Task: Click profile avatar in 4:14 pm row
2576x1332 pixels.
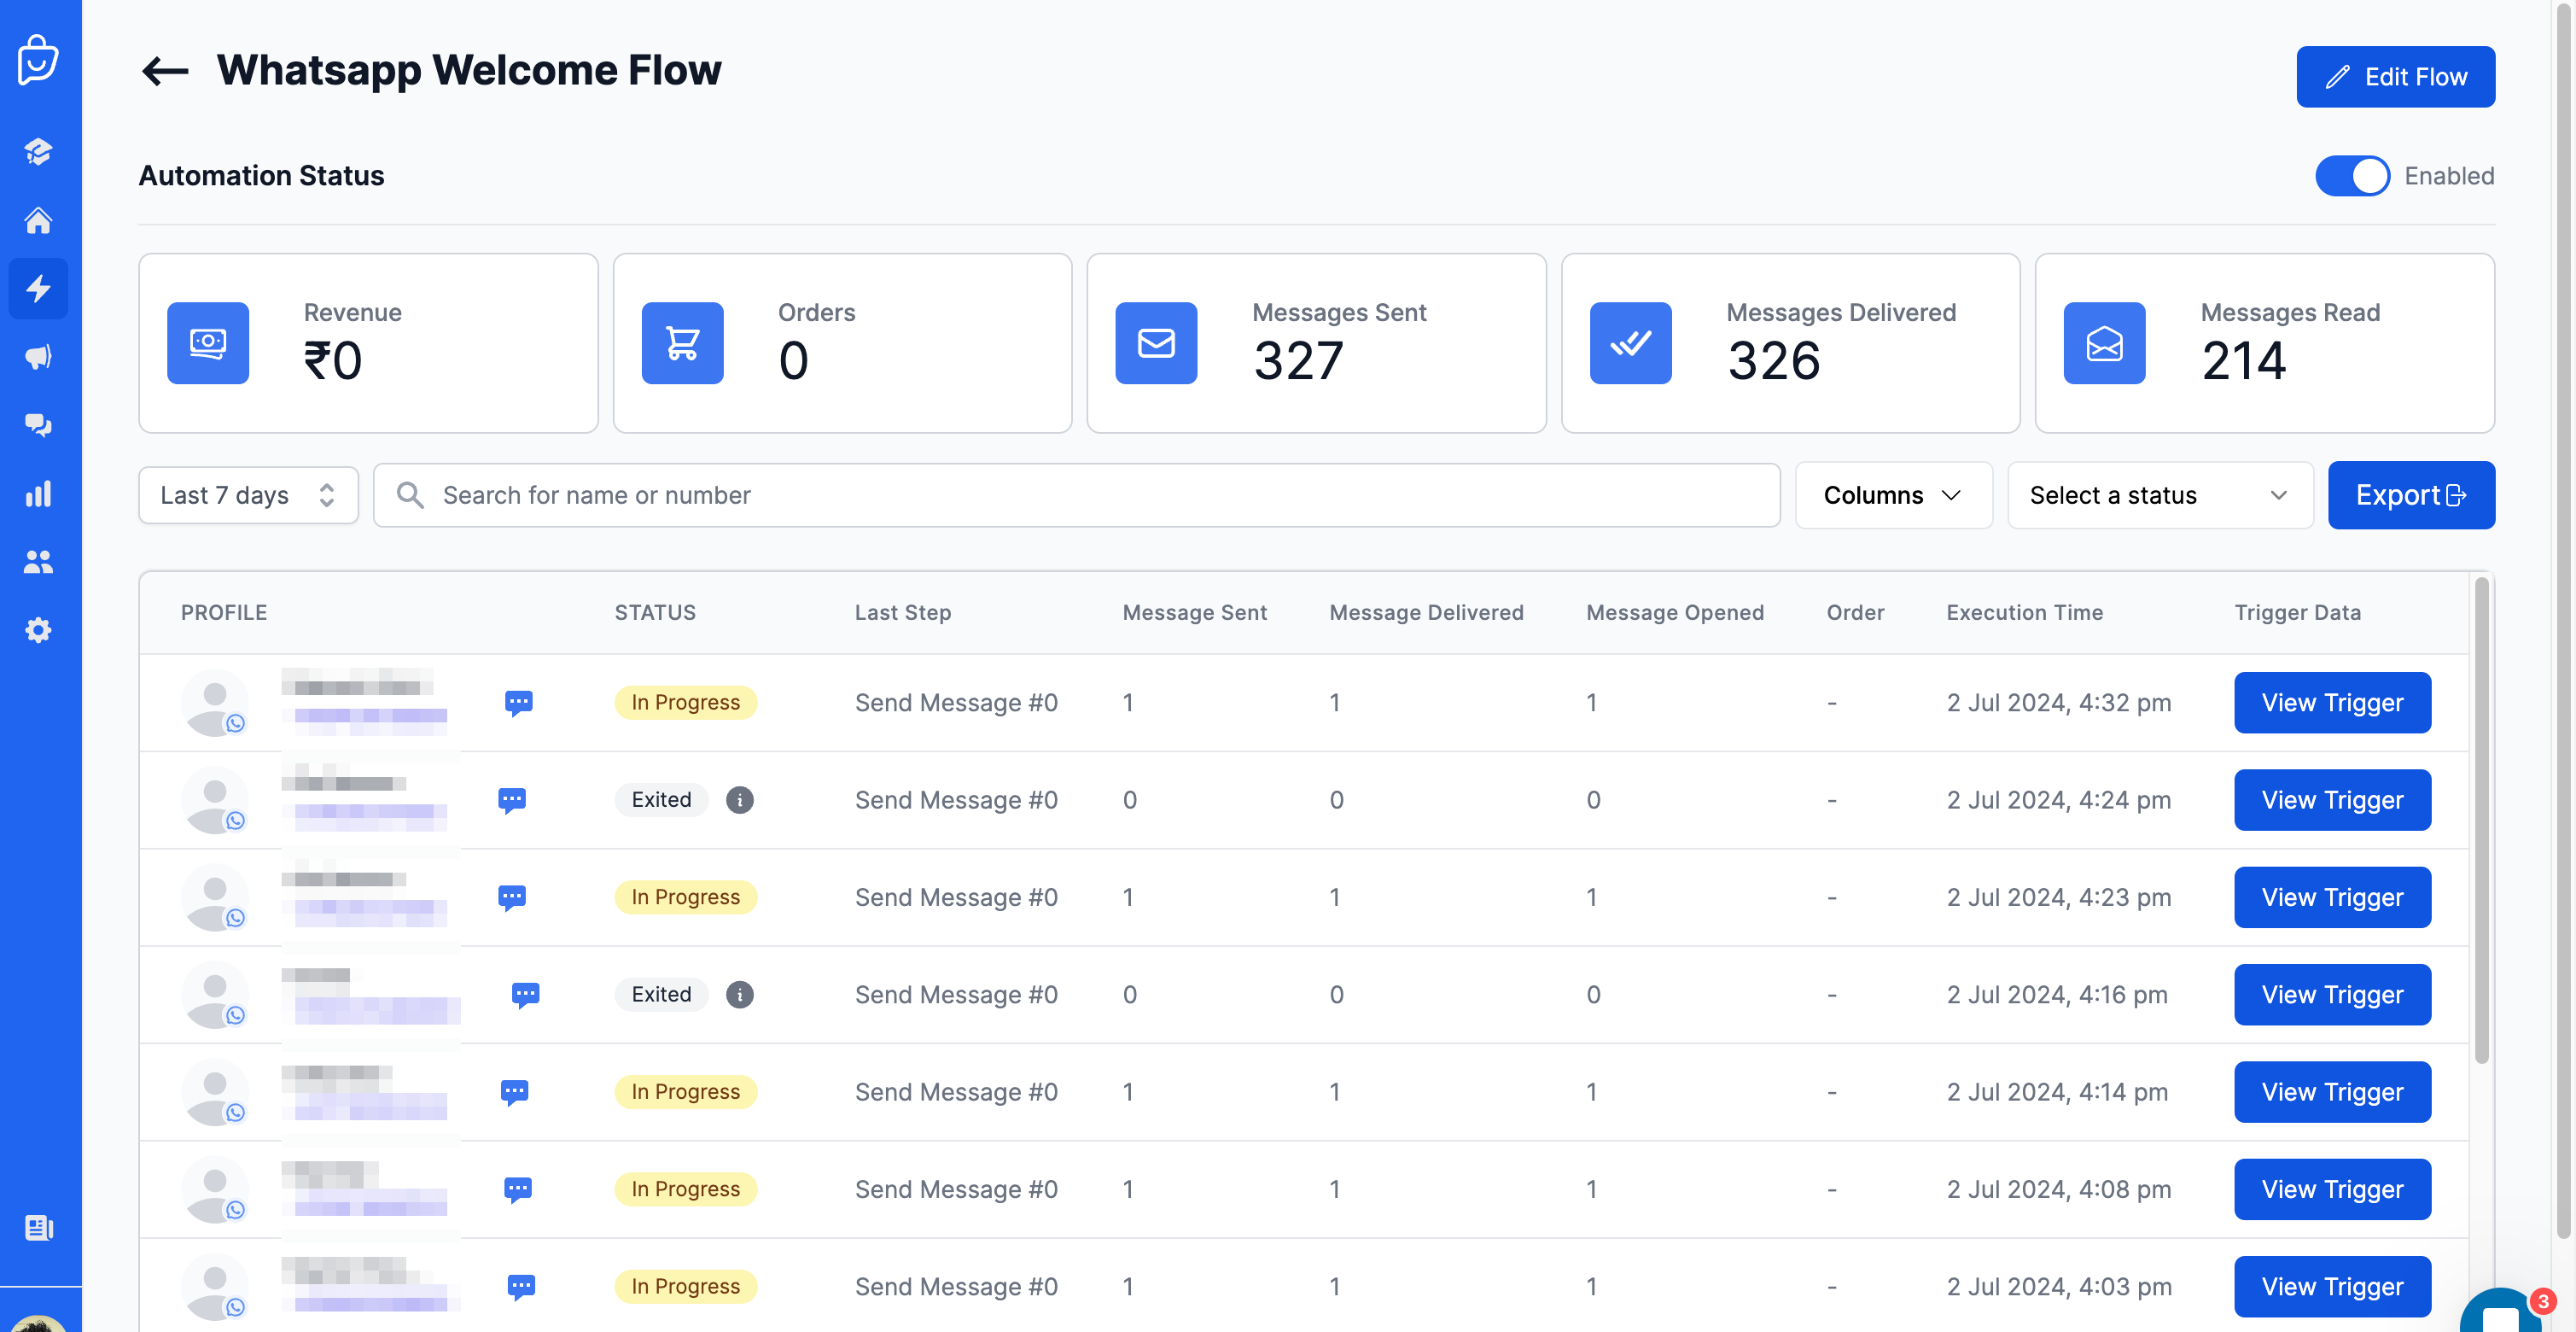Action: pyautogui.click(x=215, y=1092)
